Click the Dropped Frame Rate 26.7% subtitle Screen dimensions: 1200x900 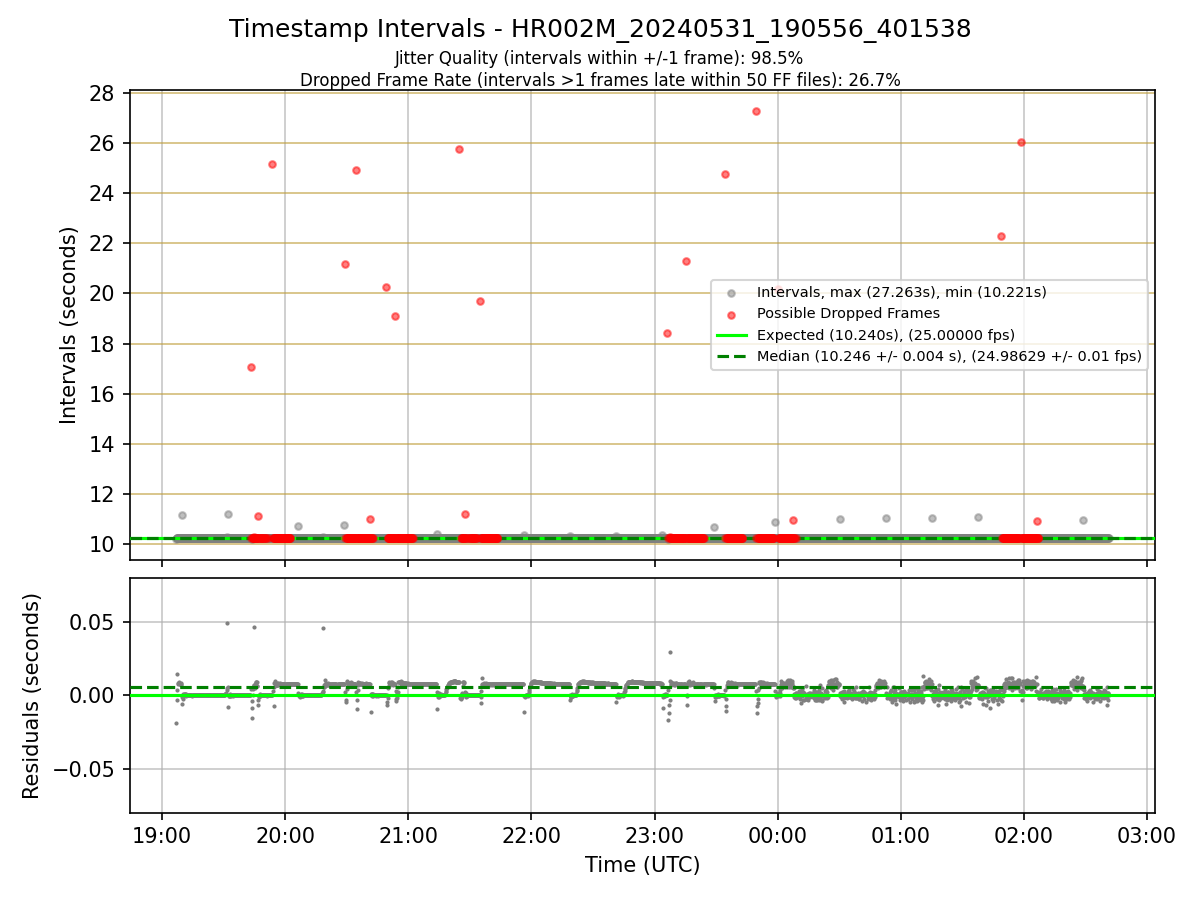[x=600, y=80]
